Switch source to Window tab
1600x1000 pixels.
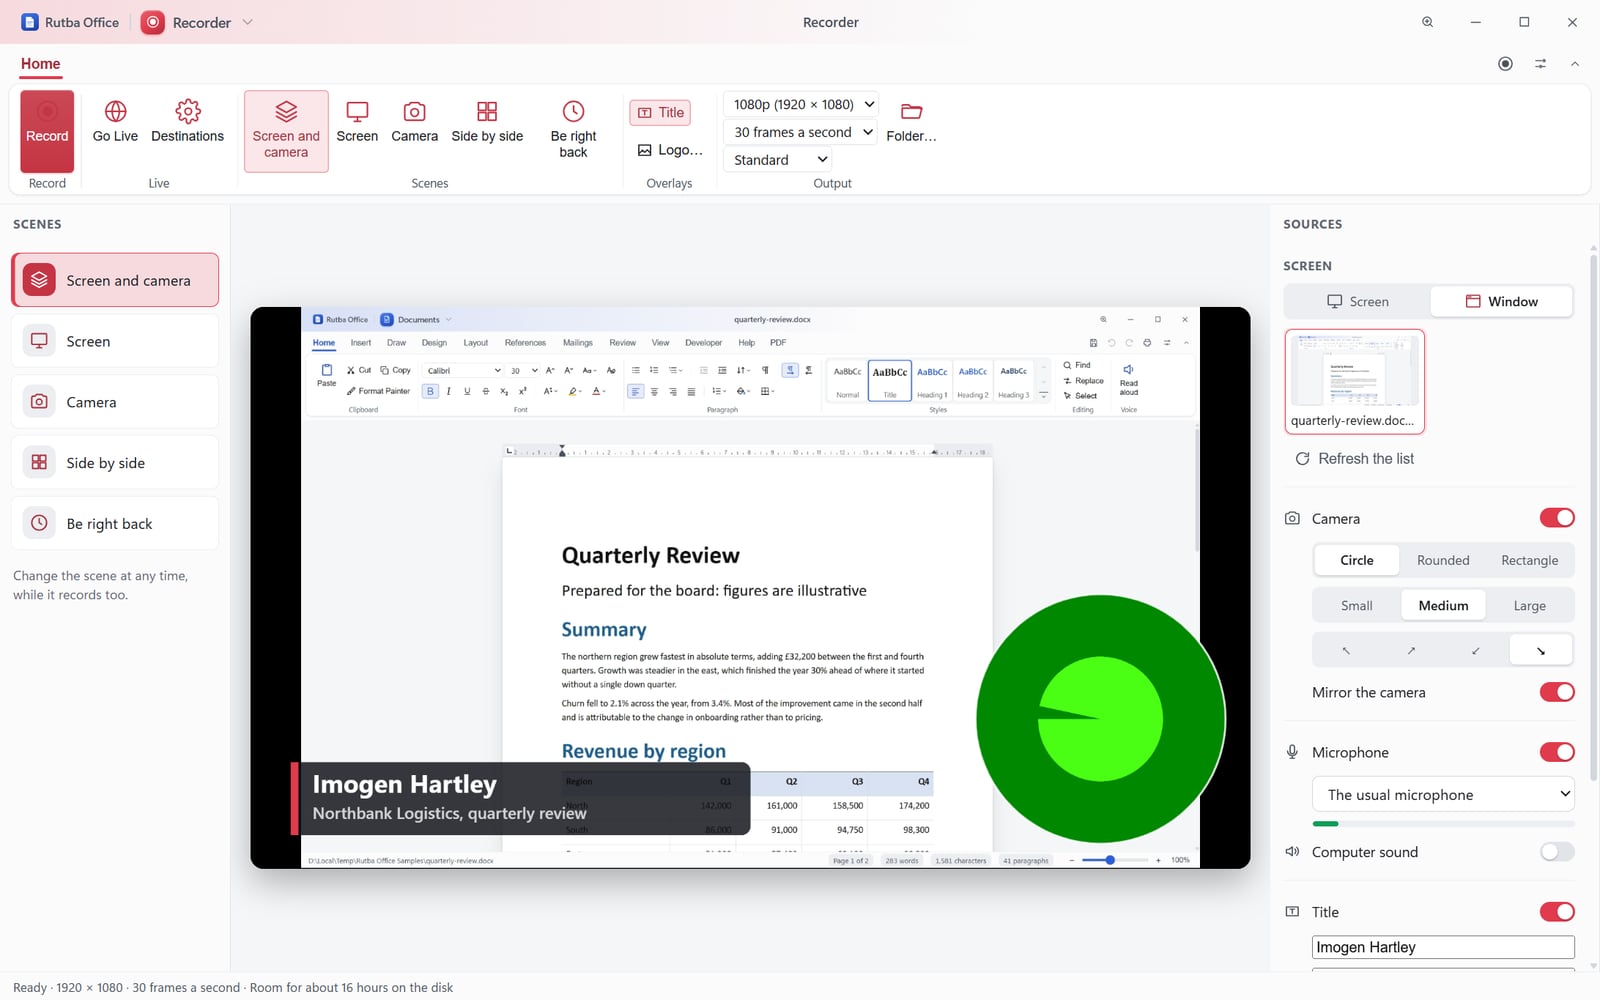[x=1501, y=301]
